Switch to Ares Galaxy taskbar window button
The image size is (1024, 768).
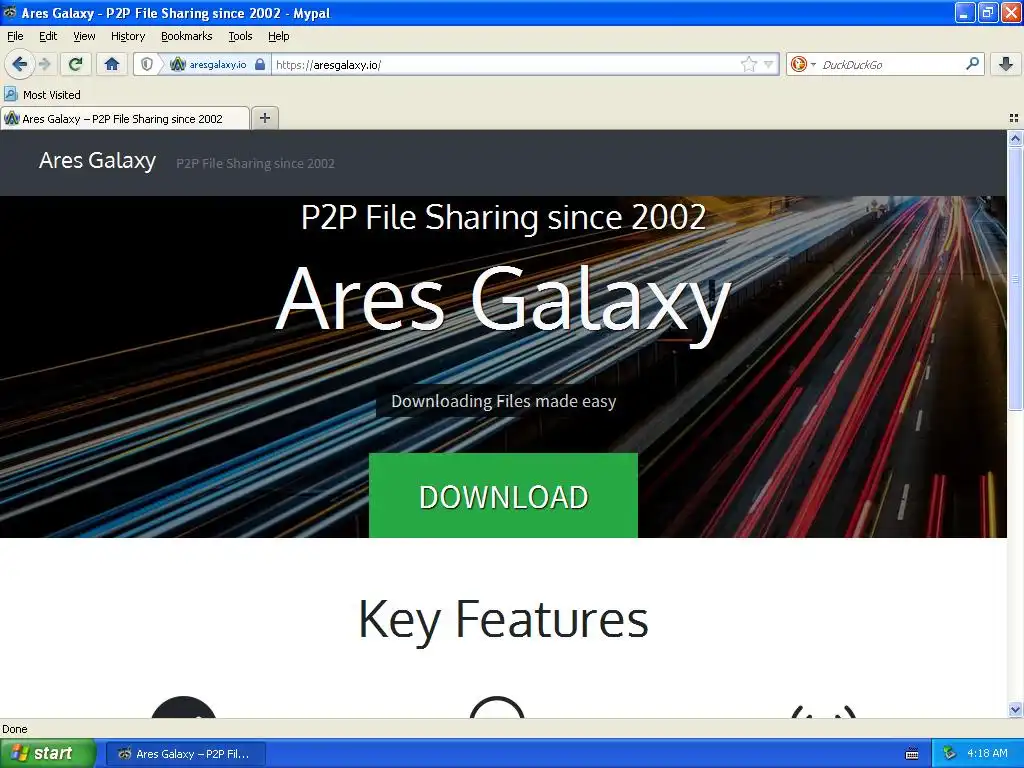[185, 754]
